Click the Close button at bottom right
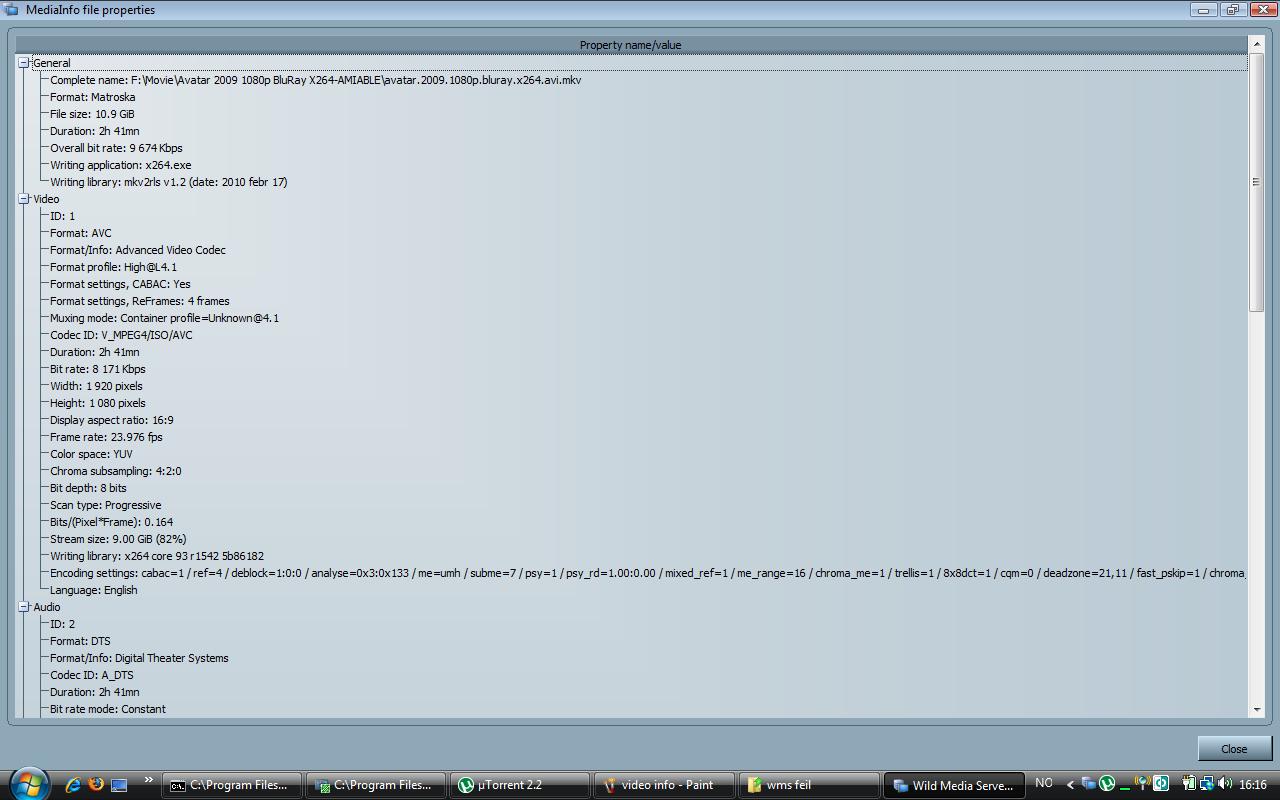Viewport: 1280px width, 800px height. pyautogui.click(x=1234, y=748)
